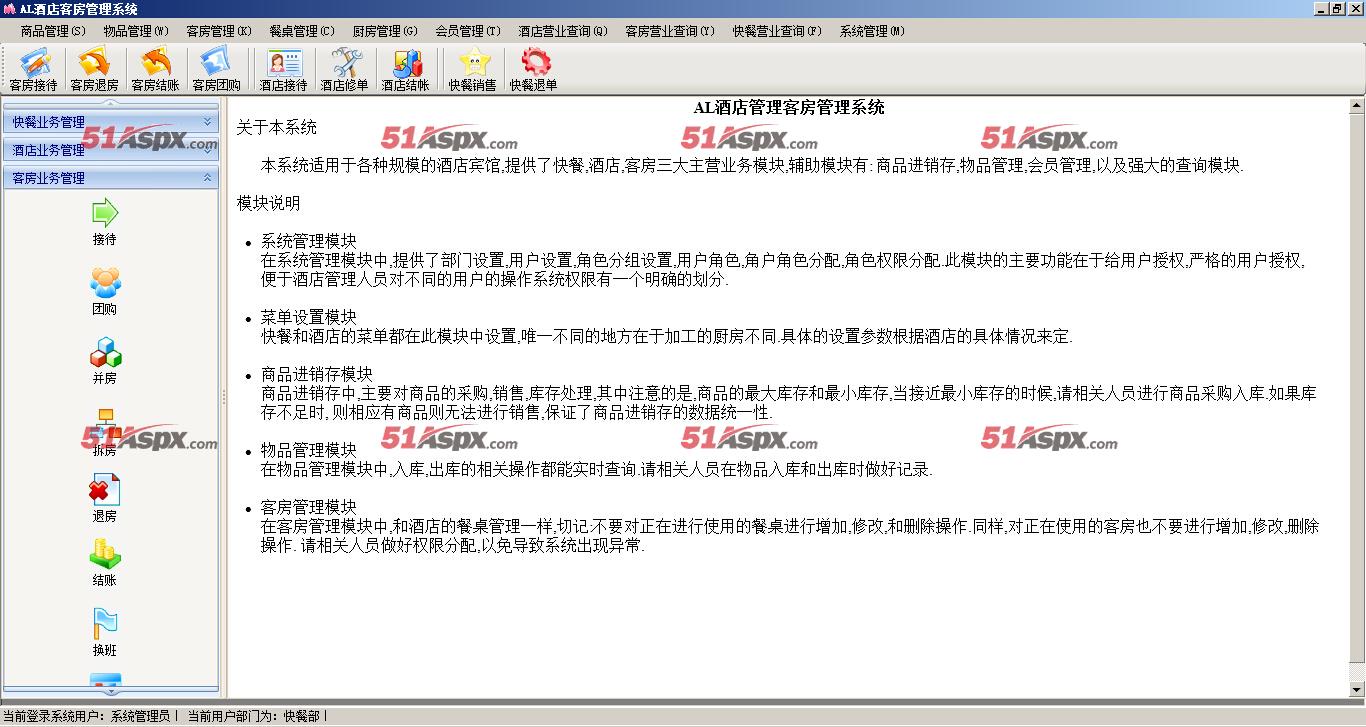Click the 快餐退单 toolbar icon

pyautogui.click(x=533, y=70)
